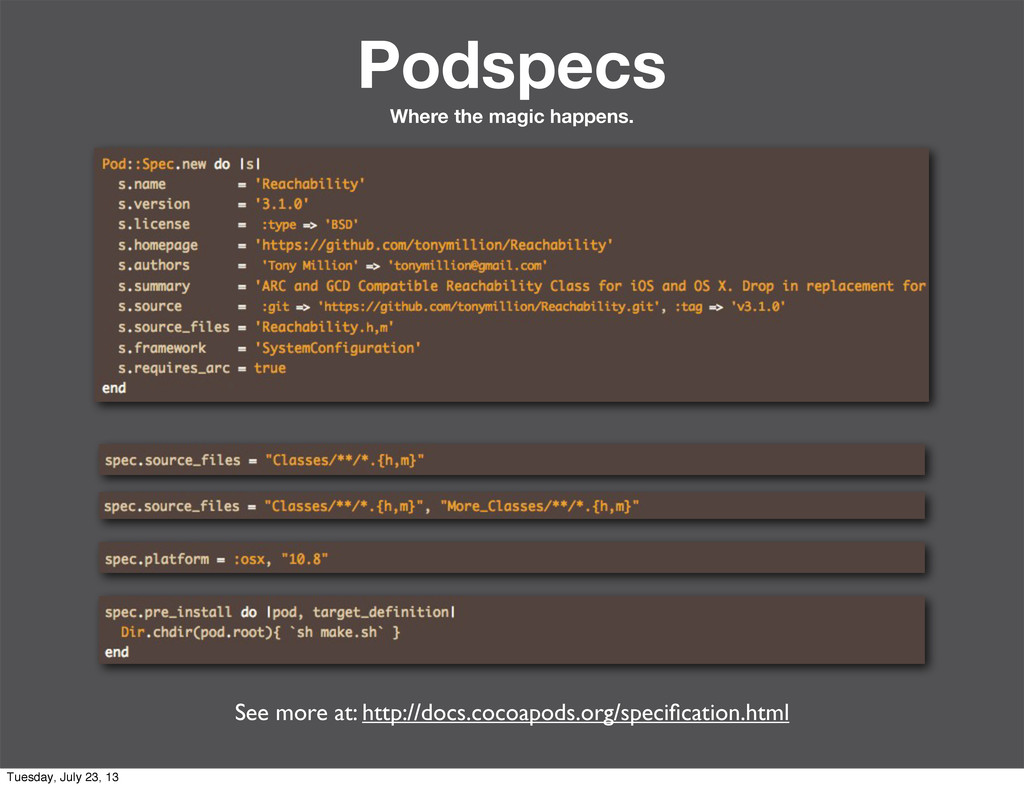Viewport: 1024px width, 788px height.
Task: Select the single-pattern spec.source_files code line
Action: pyautogui.click(x=264, y=460)
